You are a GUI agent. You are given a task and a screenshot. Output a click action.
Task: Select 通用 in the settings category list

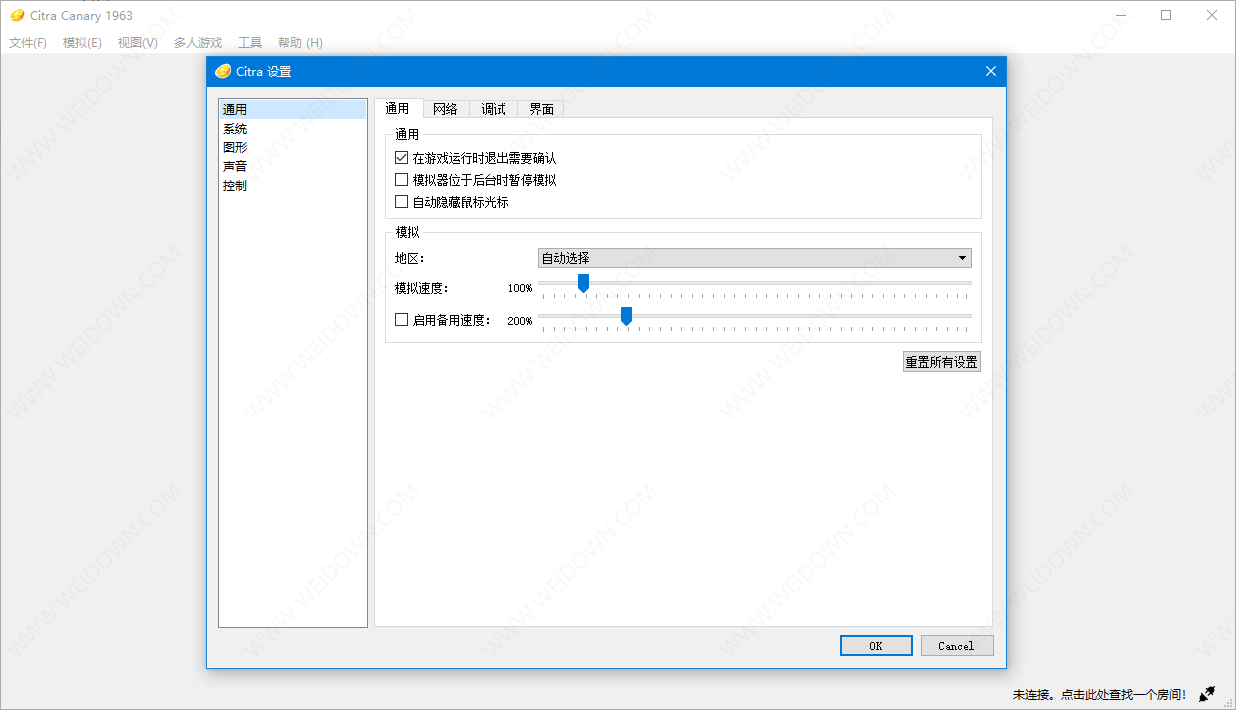(x=293, y=110)
